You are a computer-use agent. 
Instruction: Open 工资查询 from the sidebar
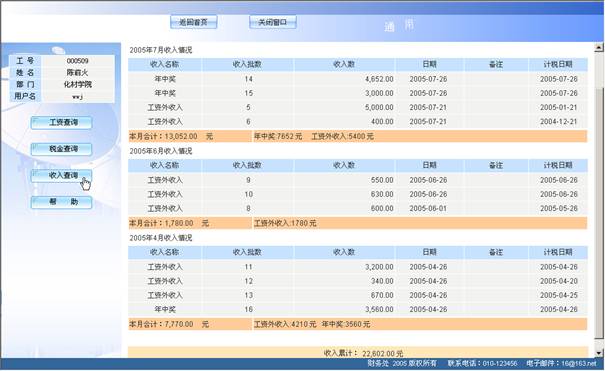pyautogui.click(x=61, y=123)
